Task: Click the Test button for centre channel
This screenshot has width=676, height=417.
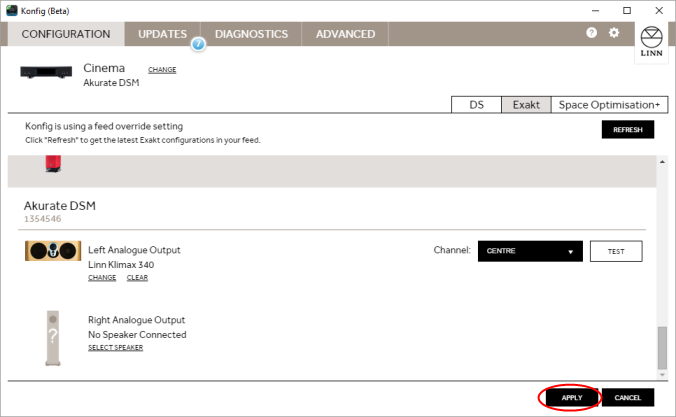Action: 616,251
